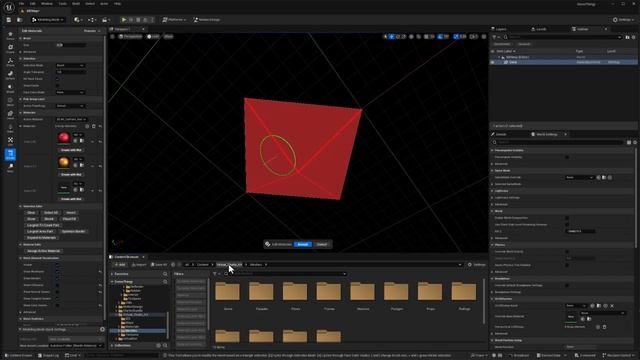Add element to the Materials array
Viewport: 640px width, 360px height.
(x=87, y=126)
